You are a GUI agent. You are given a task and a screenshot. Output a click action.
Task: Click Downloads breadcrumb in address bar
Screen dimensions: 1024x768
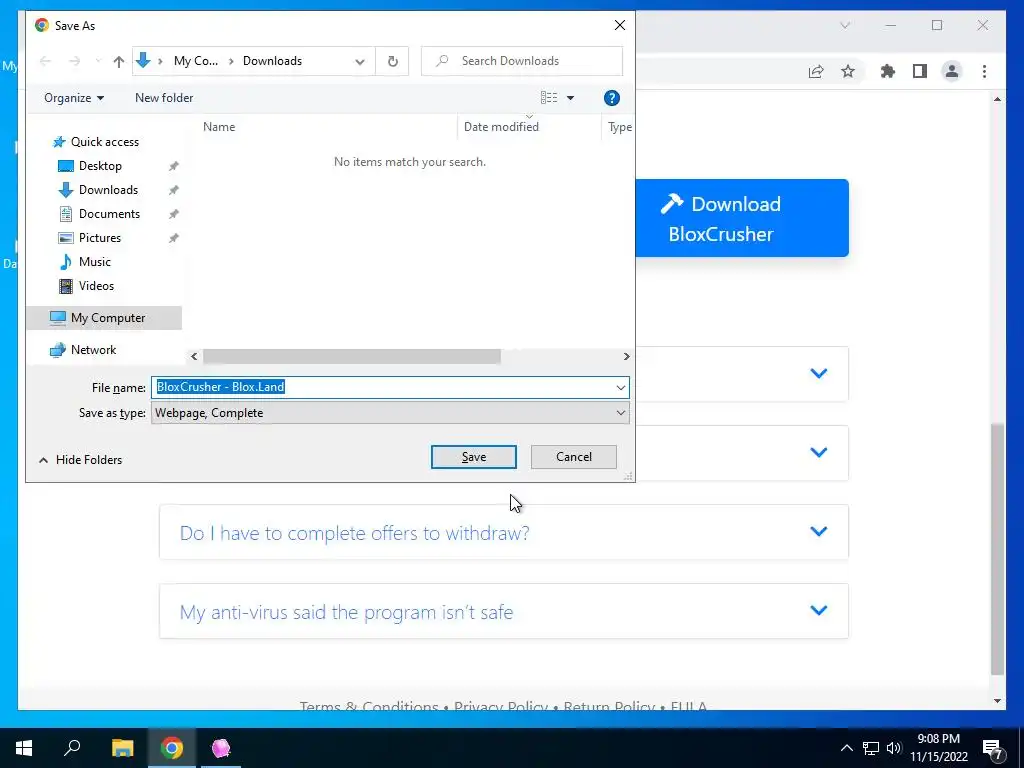(x=272, y=61)
